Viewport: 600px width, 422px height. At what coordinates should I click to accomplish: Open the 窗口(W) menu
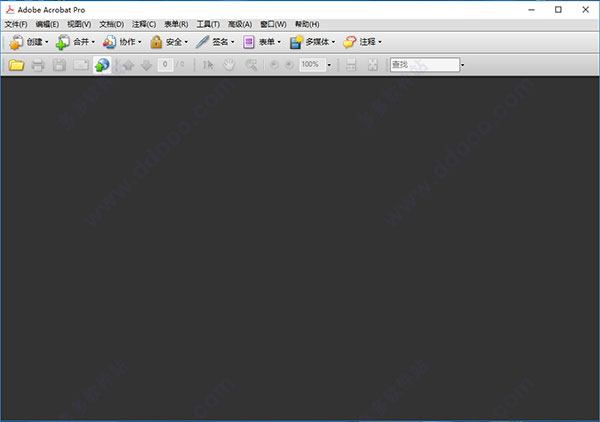273,24
